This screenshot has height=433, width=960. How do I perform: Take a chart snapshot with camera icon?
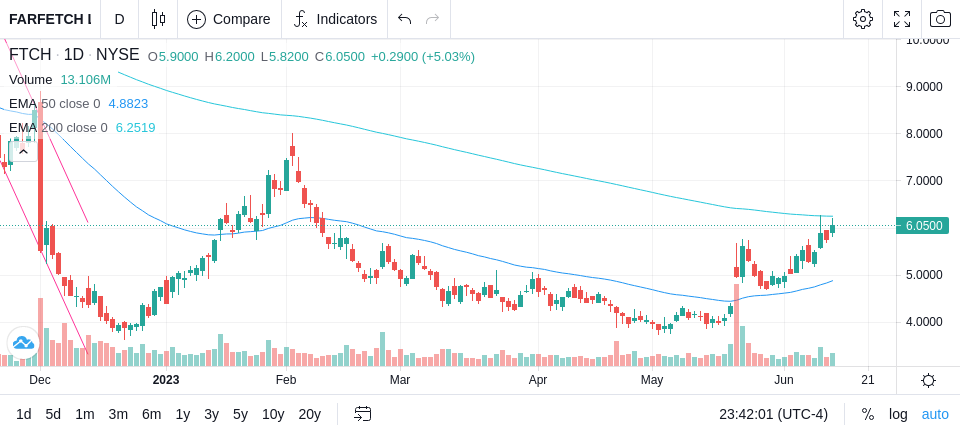(x=940, y=19)
